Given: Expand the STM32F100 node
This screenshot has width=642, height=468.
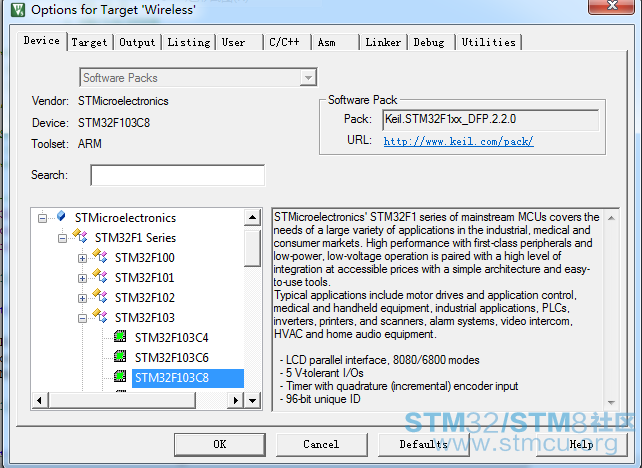Looking at the screenshot, I should pyautogui.click(x=82, y=258).
